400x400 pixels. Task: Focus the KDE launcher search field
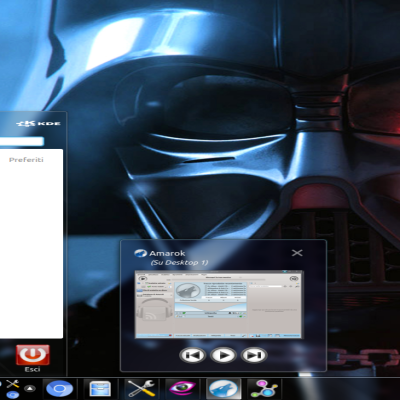pyautogui.click(x=21, y=141)
